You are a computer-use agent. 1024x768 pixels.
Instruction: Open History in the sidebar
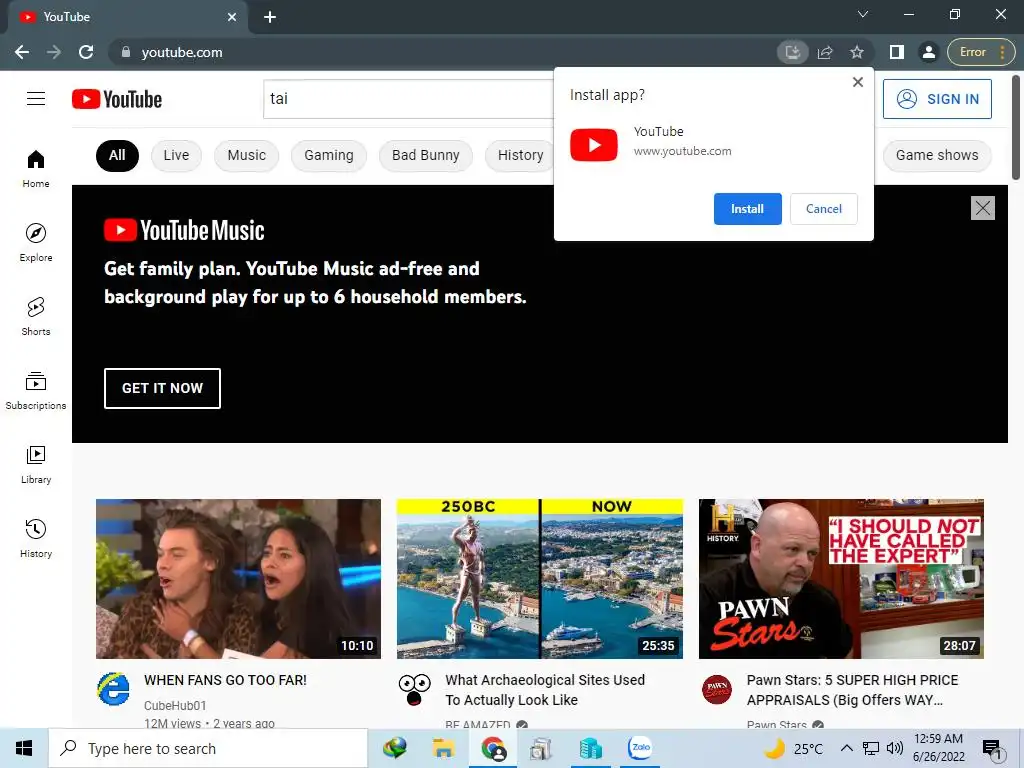click(36, 538)
